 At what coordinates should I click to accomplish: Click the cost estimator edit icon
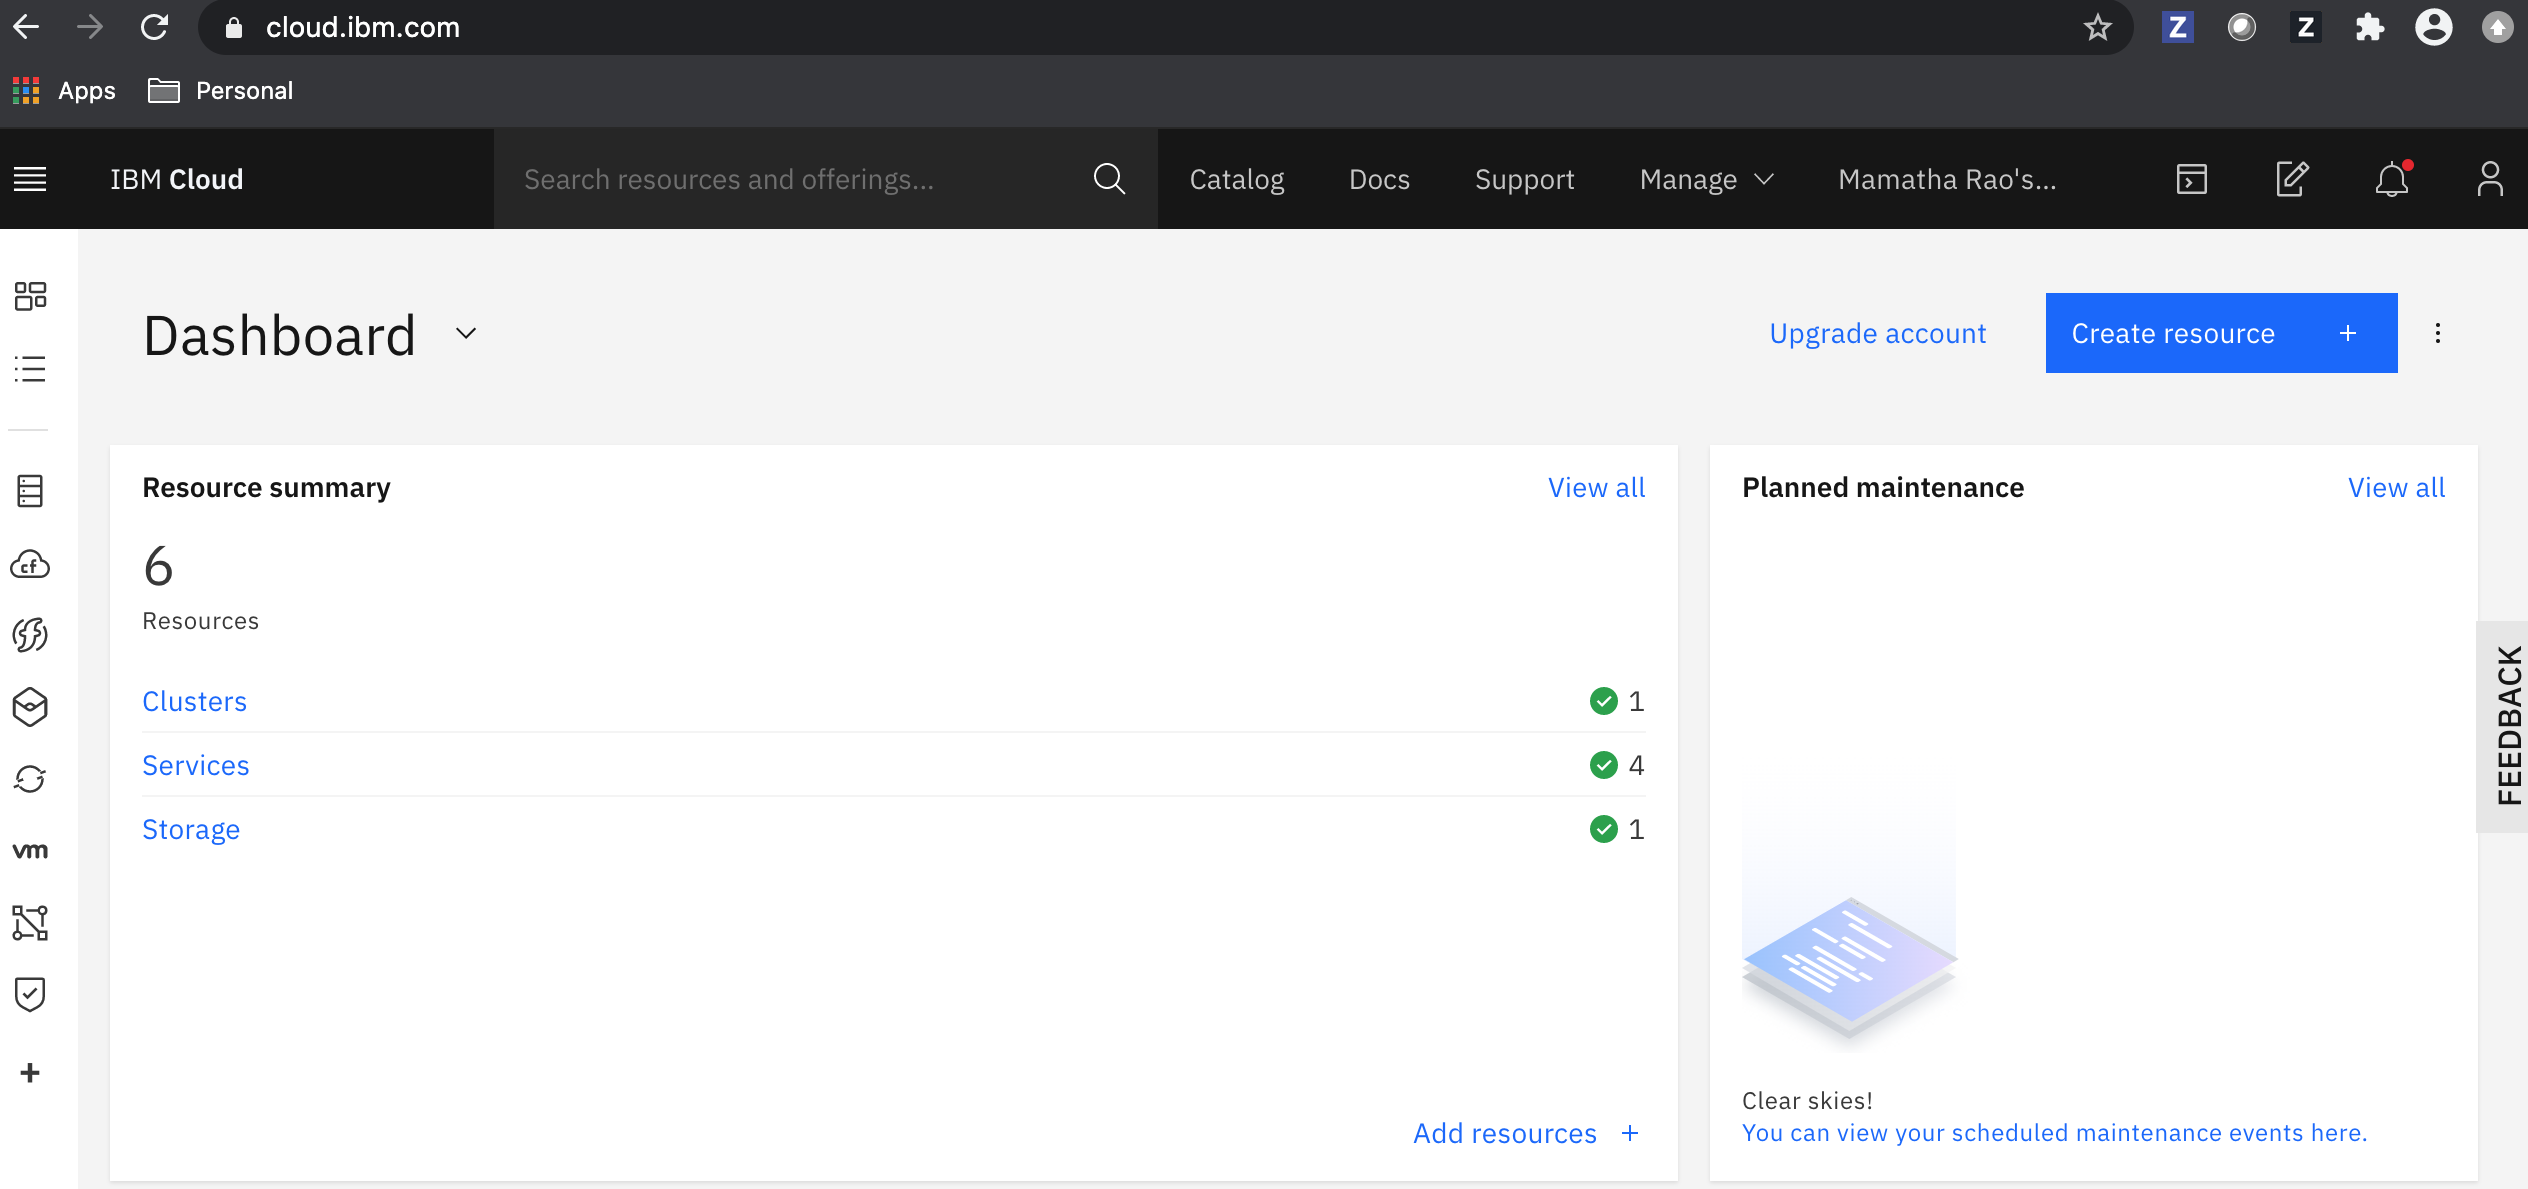[x=2291, y=180]
